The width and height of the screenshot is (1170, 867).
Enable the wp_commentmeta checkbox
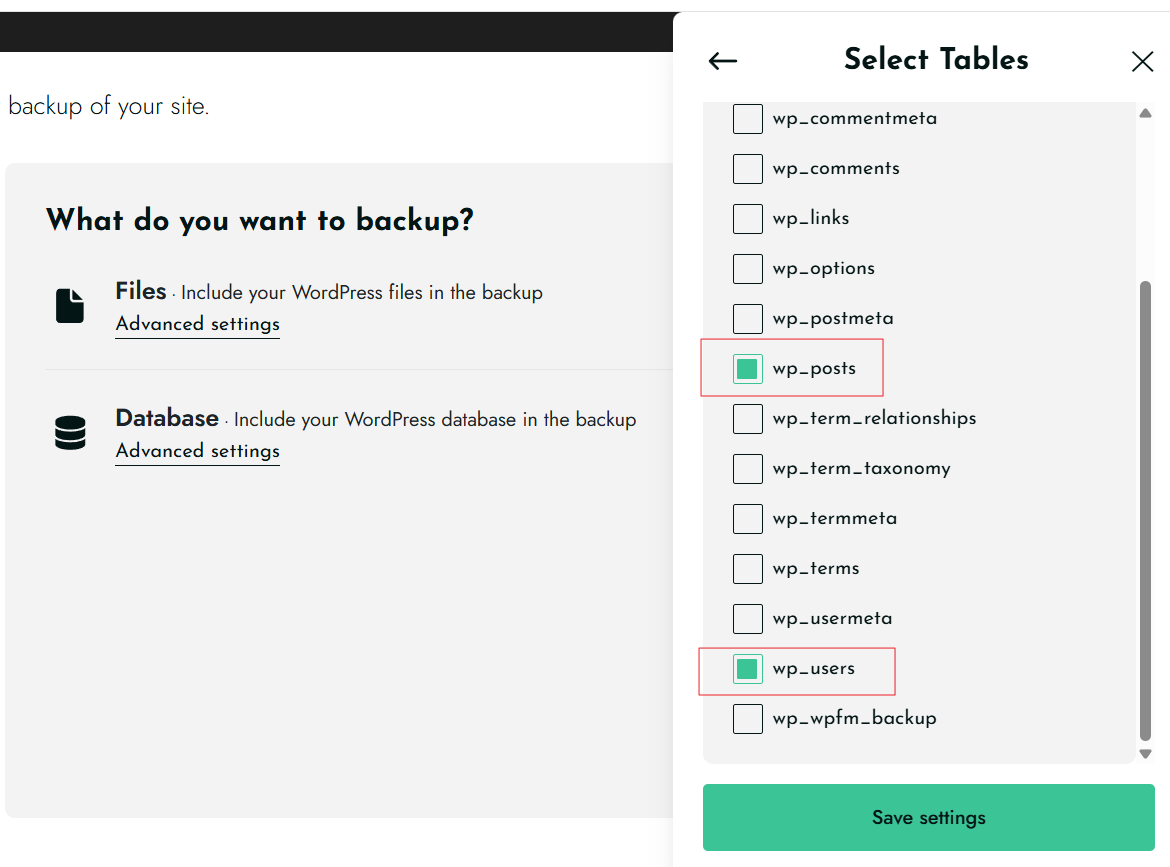pos(747,119)
